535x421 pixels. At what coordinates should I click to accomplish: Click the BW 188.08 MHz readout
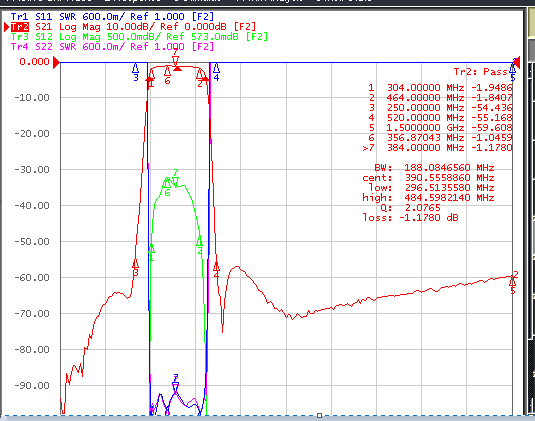point(434,168)
